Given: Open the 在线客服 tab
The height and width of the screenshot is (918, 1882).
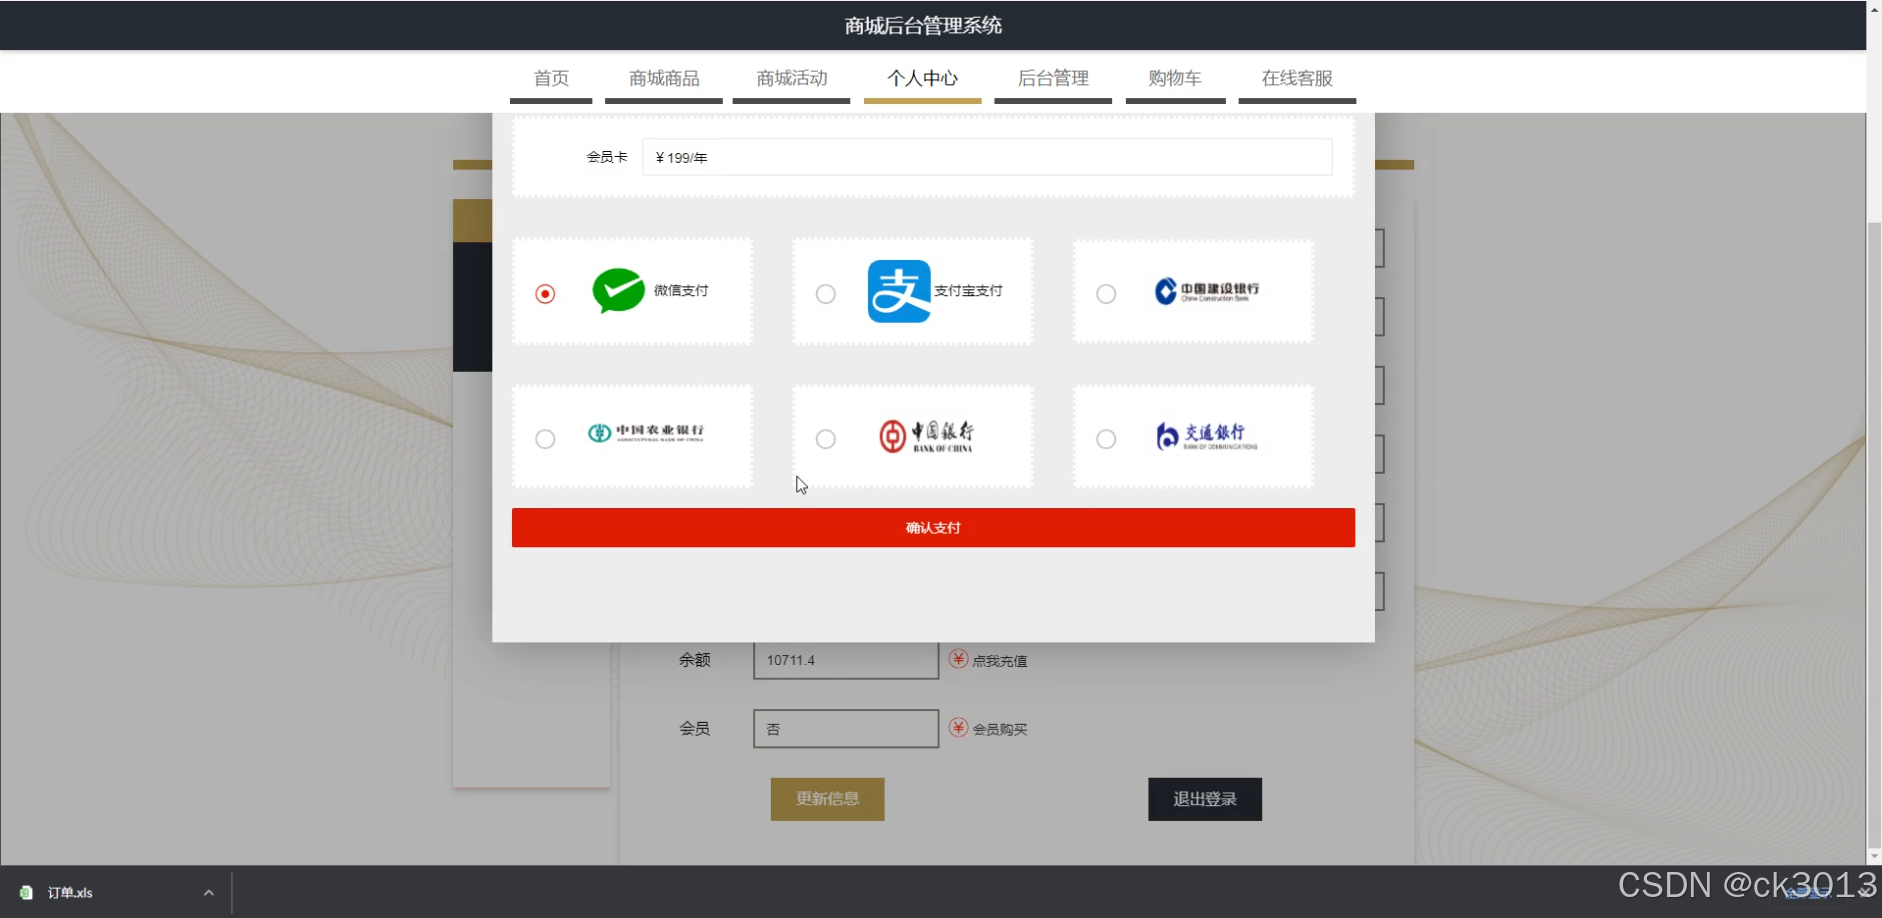Looking at the screenshot, I should [1297, 79].
